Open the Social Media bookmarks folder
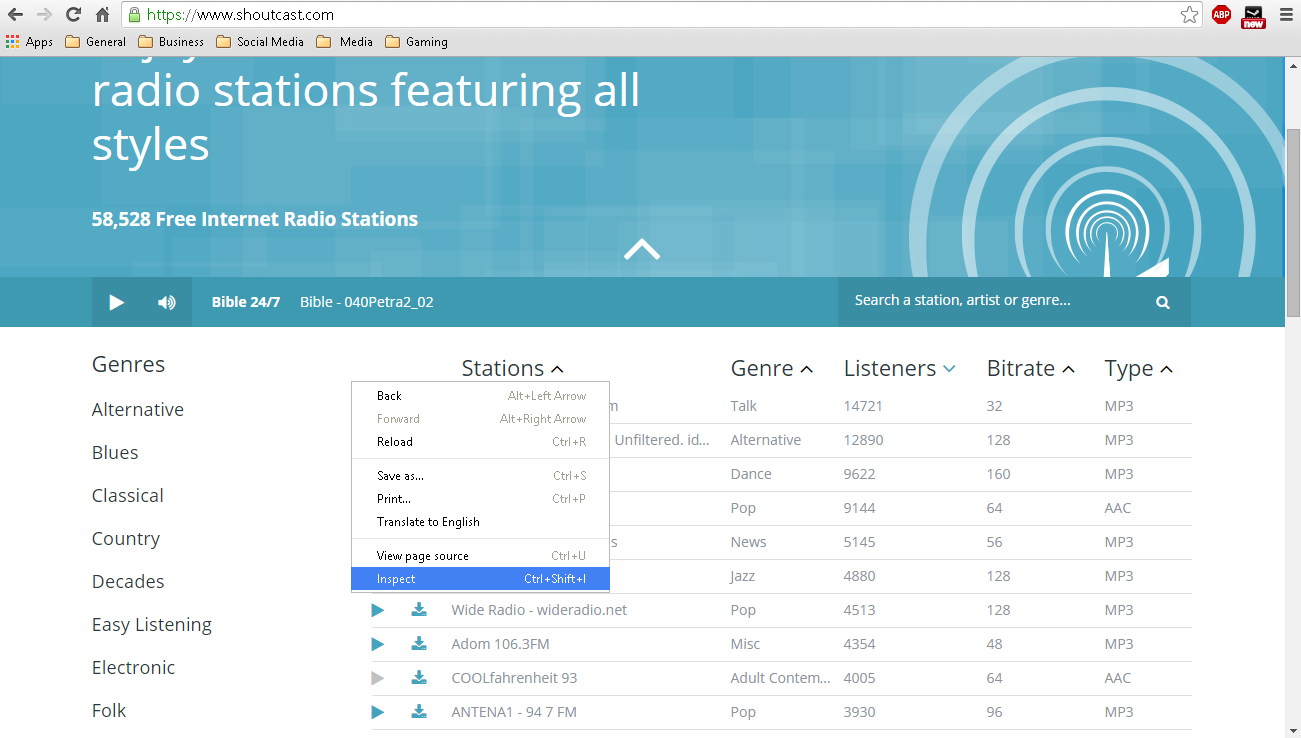 click(x=260, y=42)
